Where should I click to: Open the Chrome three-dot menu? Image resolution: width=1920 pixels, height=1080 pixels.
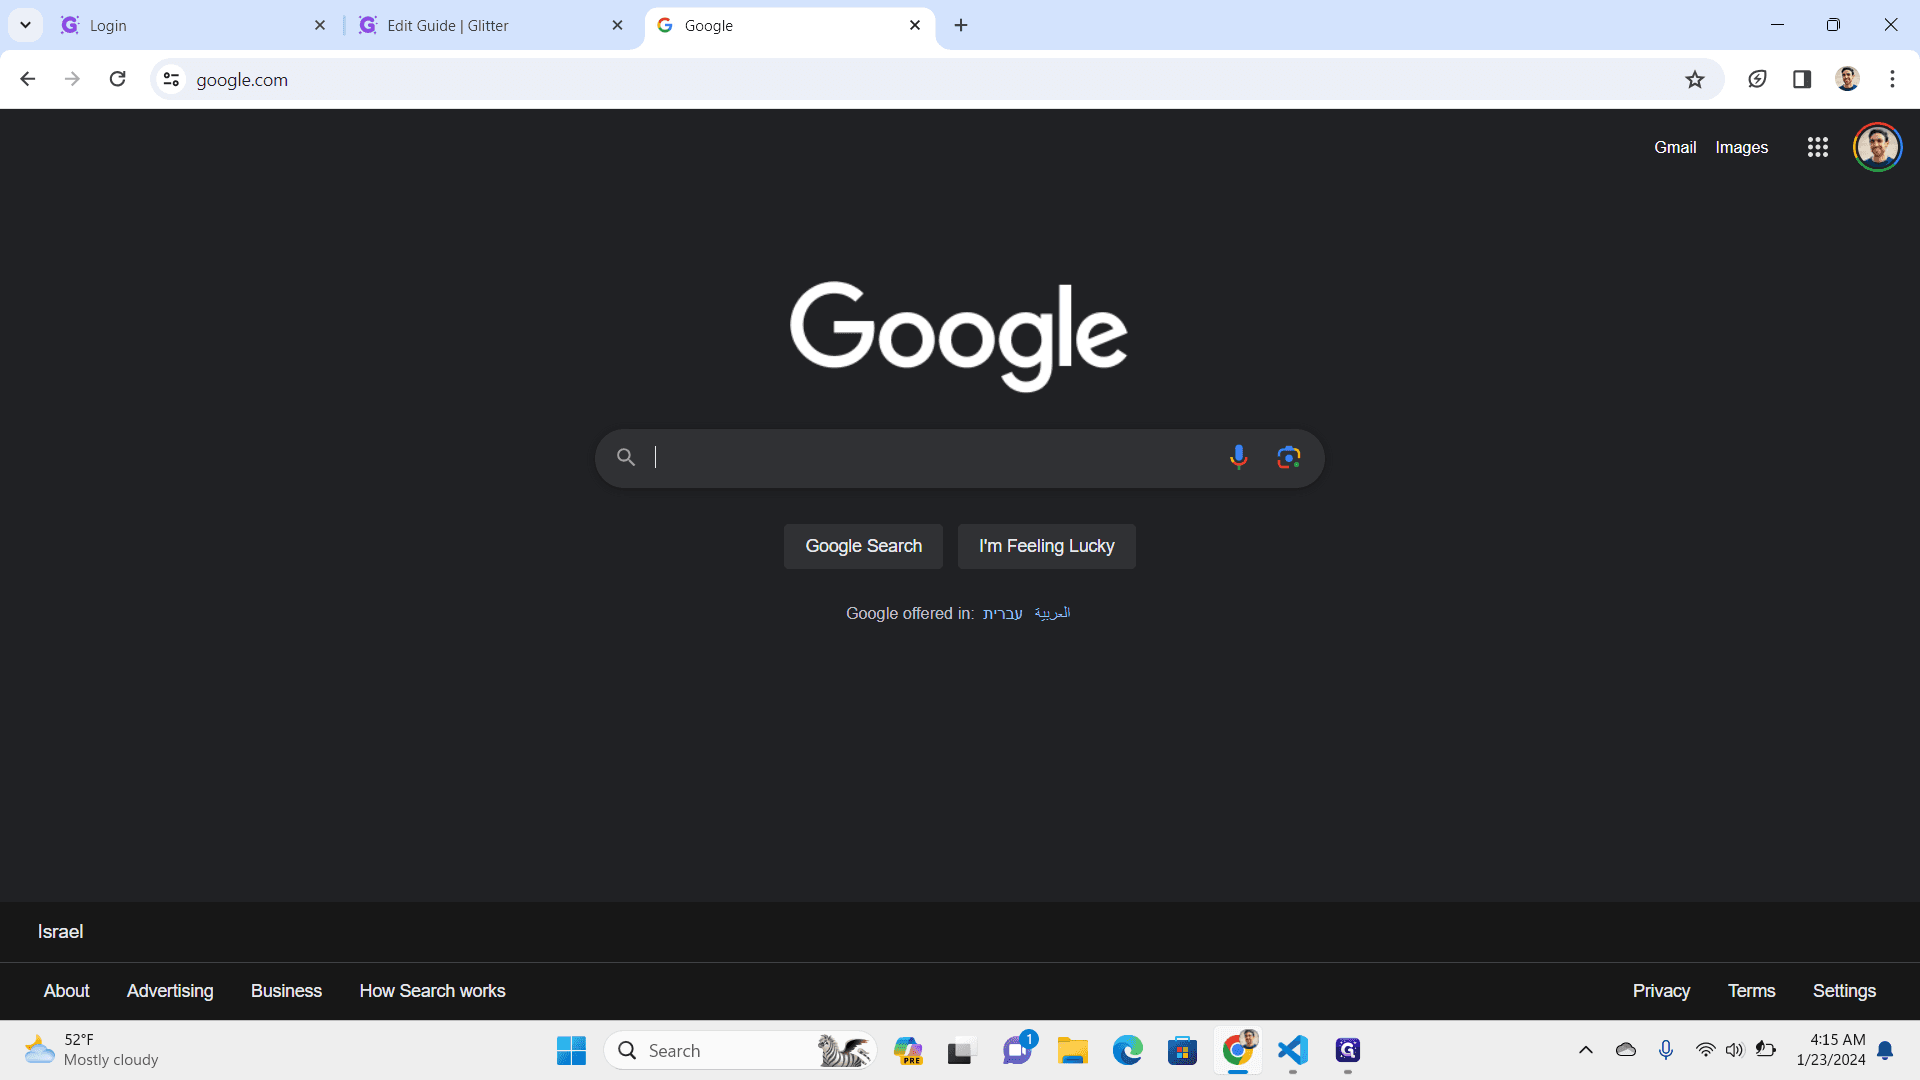tap(1892, 79)
